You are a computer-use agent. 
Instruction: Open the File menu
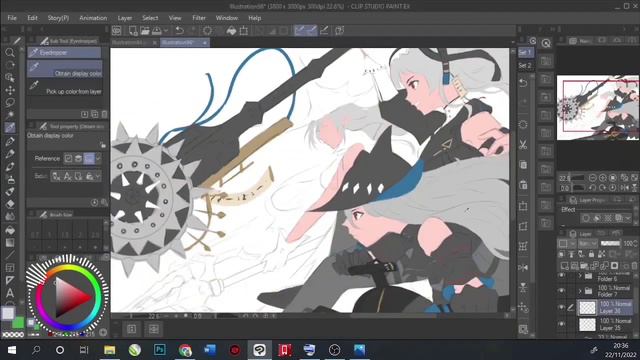click(12, 18)
